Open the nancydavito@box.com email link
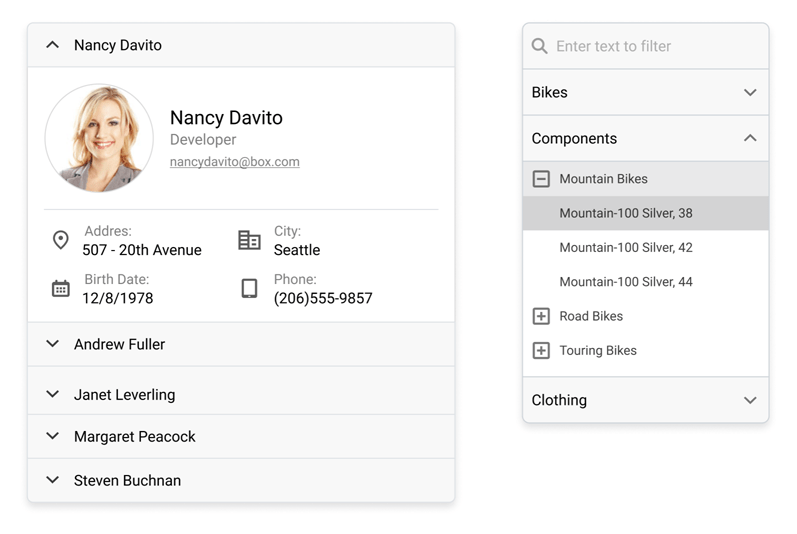The width and height of the screenshot is (797, 534). coord(235,162)
